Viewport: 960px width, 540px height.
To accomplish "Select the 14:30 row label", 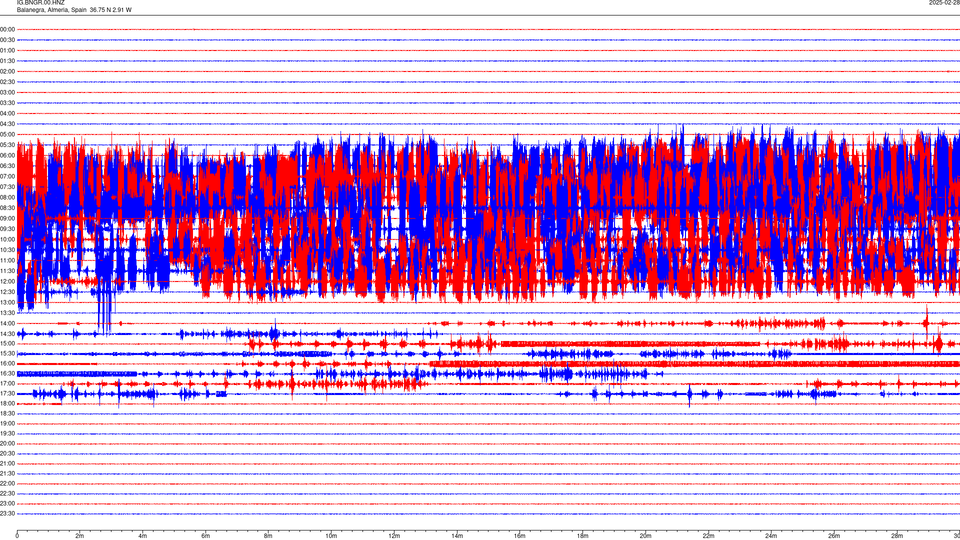I will tap(7, 334).
